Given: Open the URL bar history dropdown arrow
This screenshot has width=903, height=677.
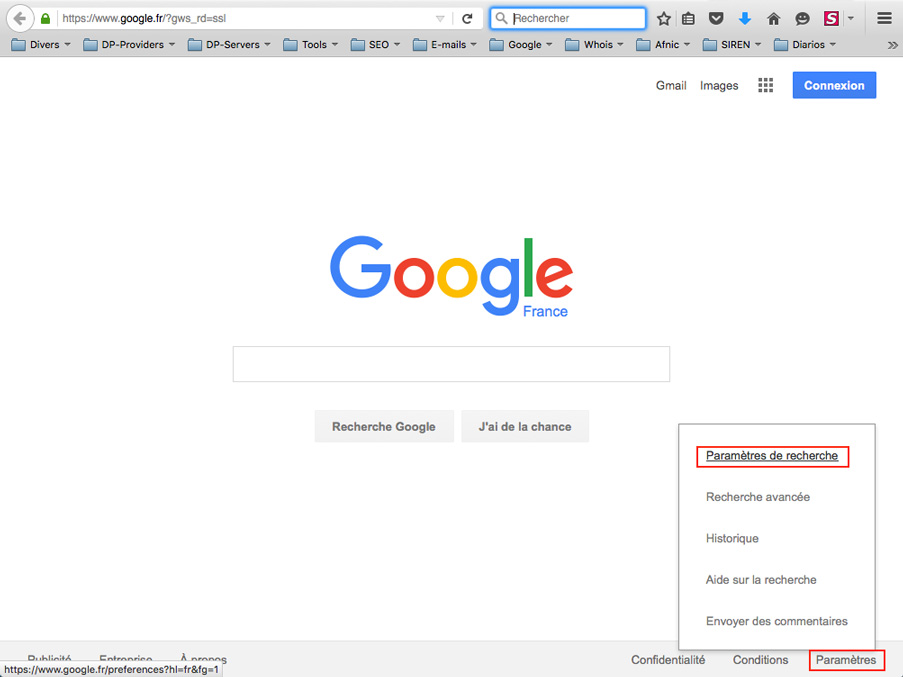Looking at the screenshot, I should 440,18.
